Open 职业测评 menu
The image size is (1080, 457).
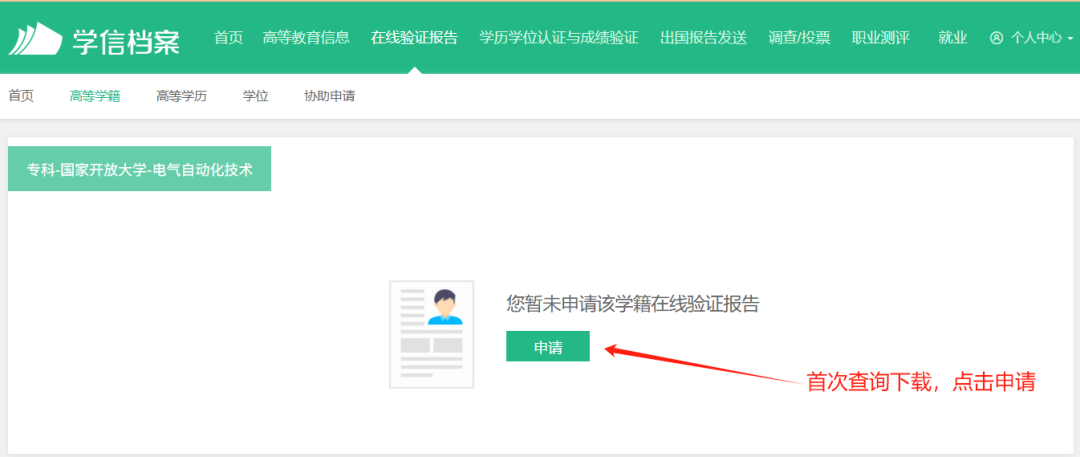880,38
